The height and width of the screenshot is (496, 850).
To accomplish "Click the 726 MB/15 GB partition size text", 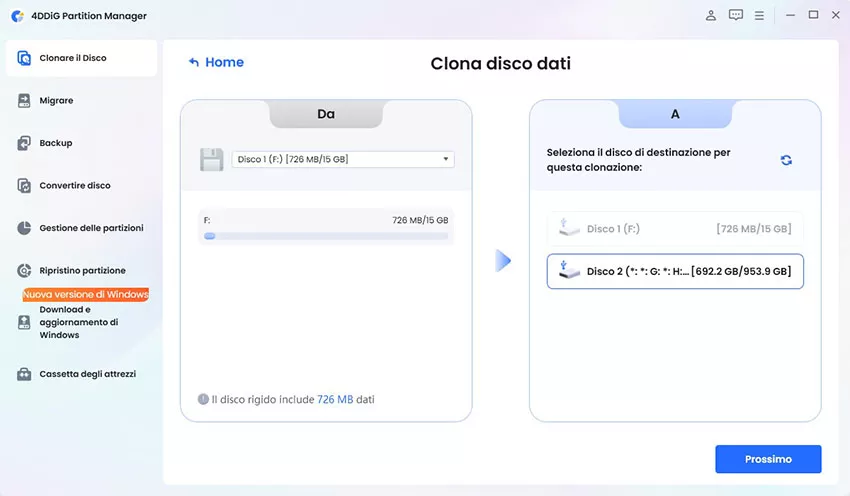I will coord(420,220).
